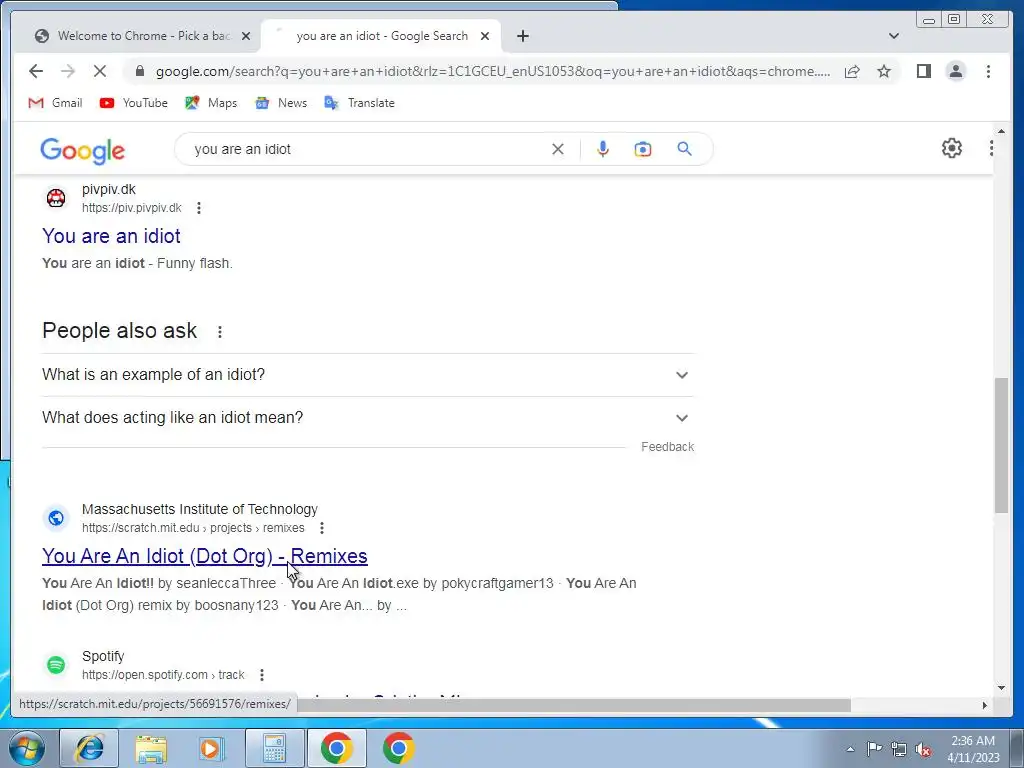Click the Massachusetts Institute of Technology globe icon
Image resolution: width=1024 pixels, height=768 pixels.
[x=56, y=518]
